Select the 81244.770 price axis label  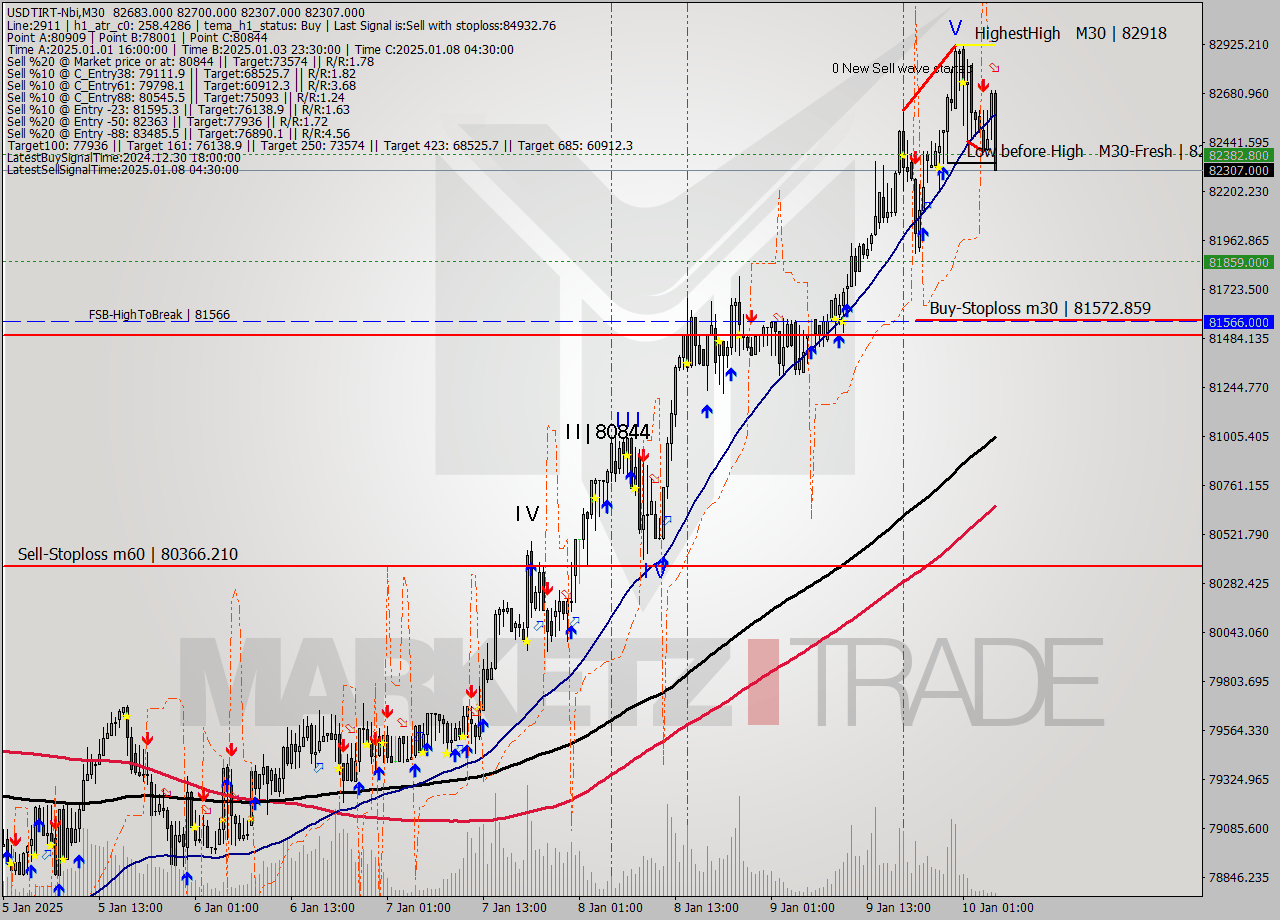coord(1239,388)
